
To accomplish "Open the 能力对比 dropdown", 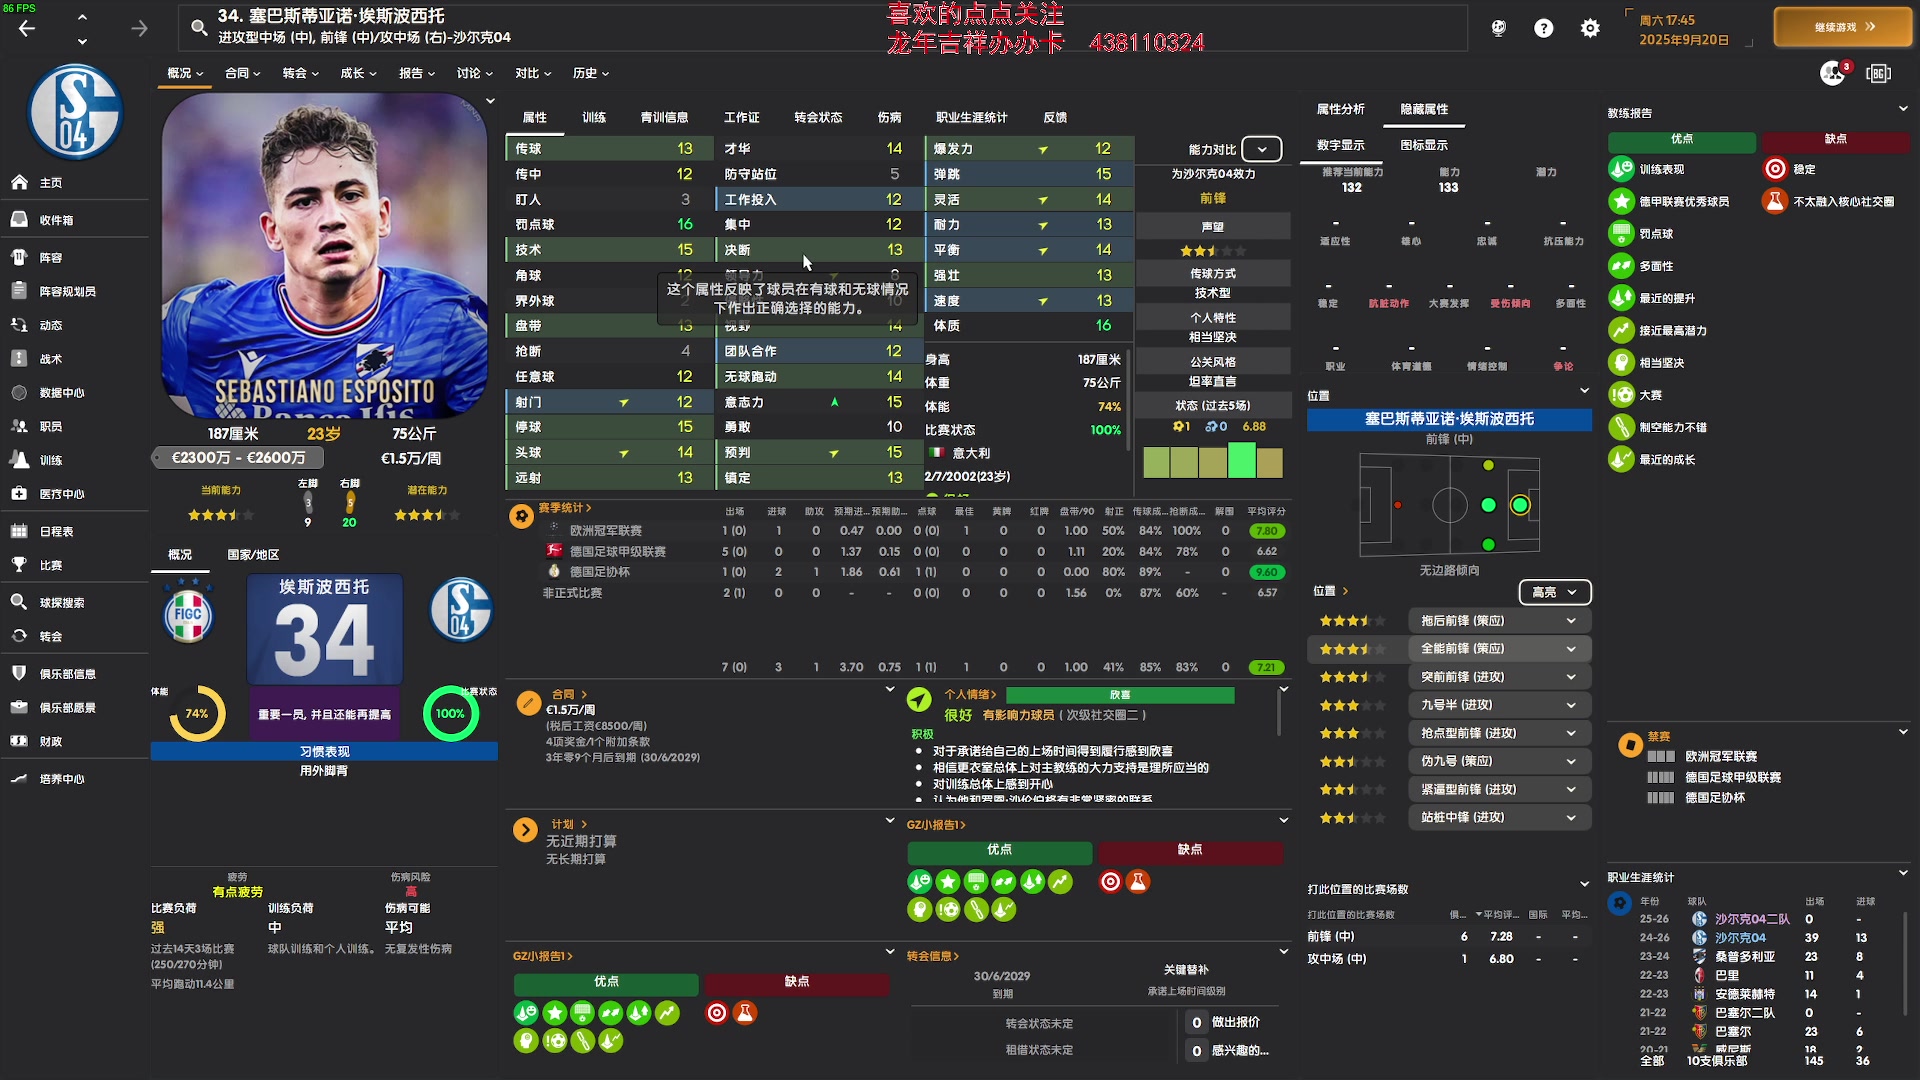I will click(x=1262, y=149).
